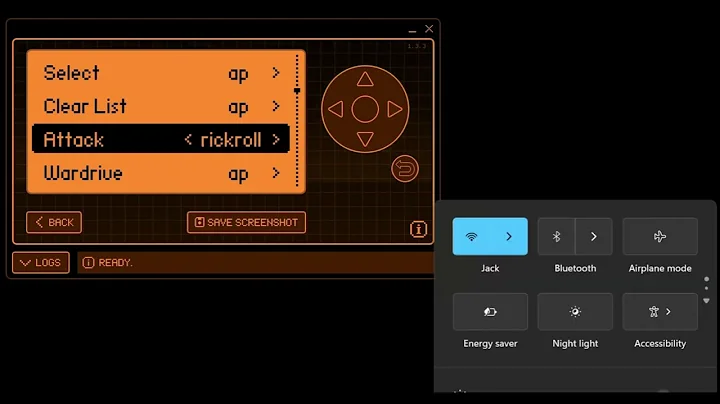Screen dimensions: 720x404
Task: Toggle Airplane mode
Action: tap(660, 236)
